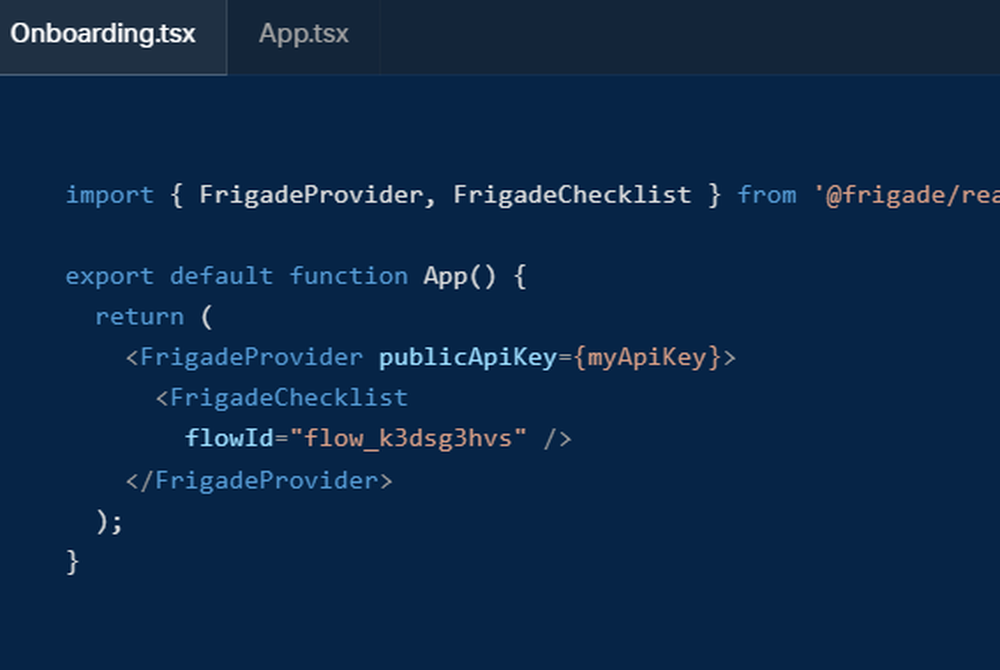Click the flowId attribute name
Screen dimensions: 1000x670
[229, 439]
